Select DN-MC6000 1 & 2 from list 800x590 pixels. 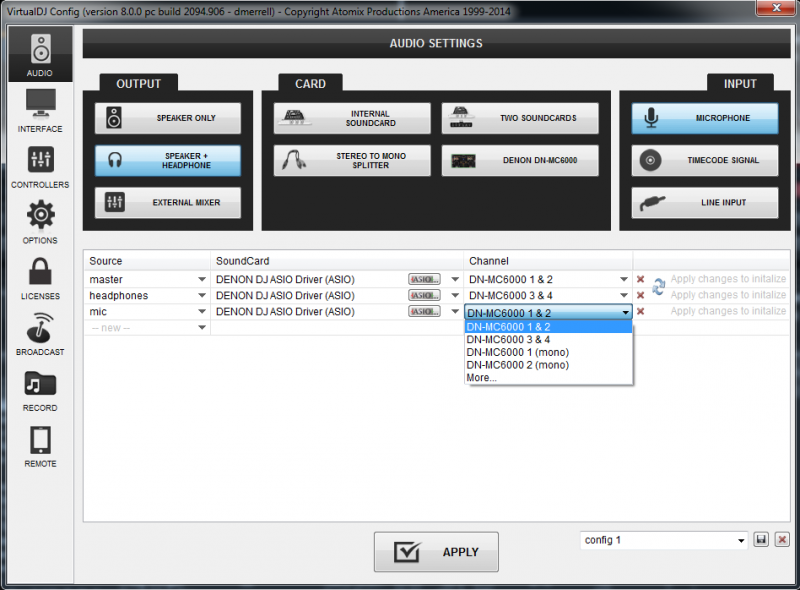tap(548, 327)
